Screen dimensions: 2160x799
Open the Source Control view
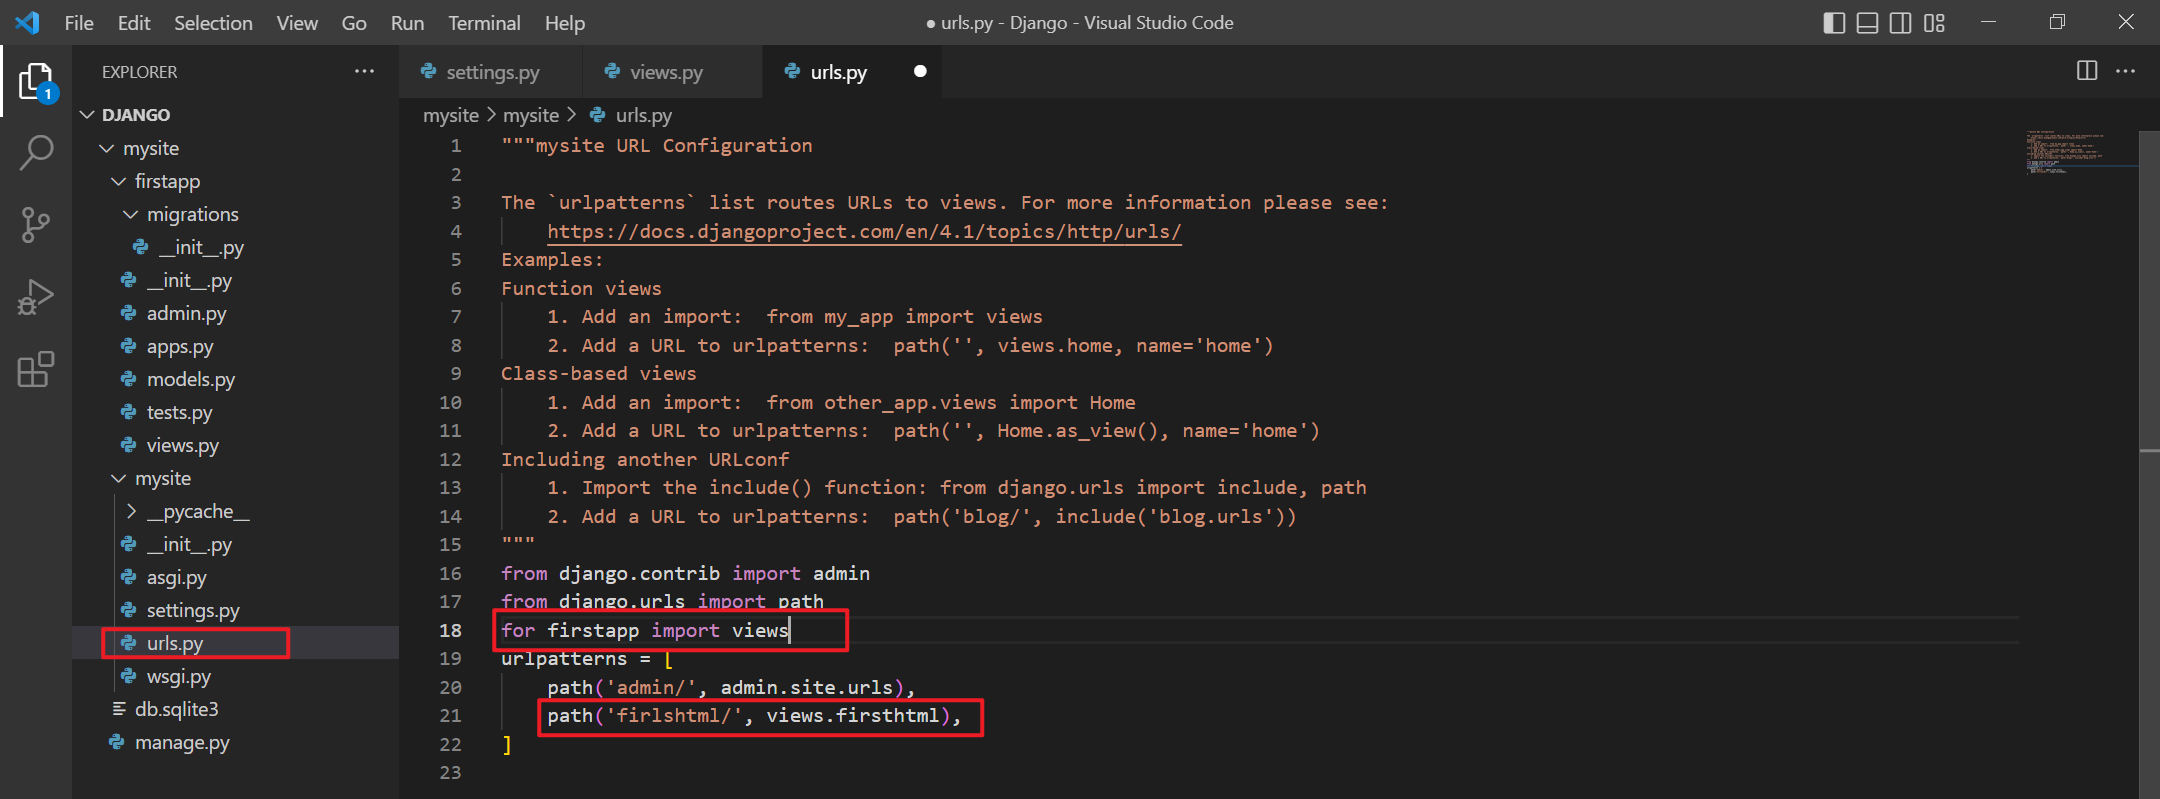pos(36,225)
